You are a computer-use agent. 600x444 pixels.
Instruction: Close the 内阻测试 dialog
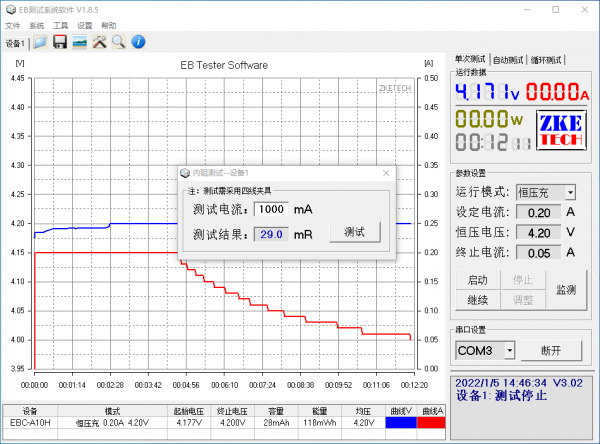(x=386, y=173)
